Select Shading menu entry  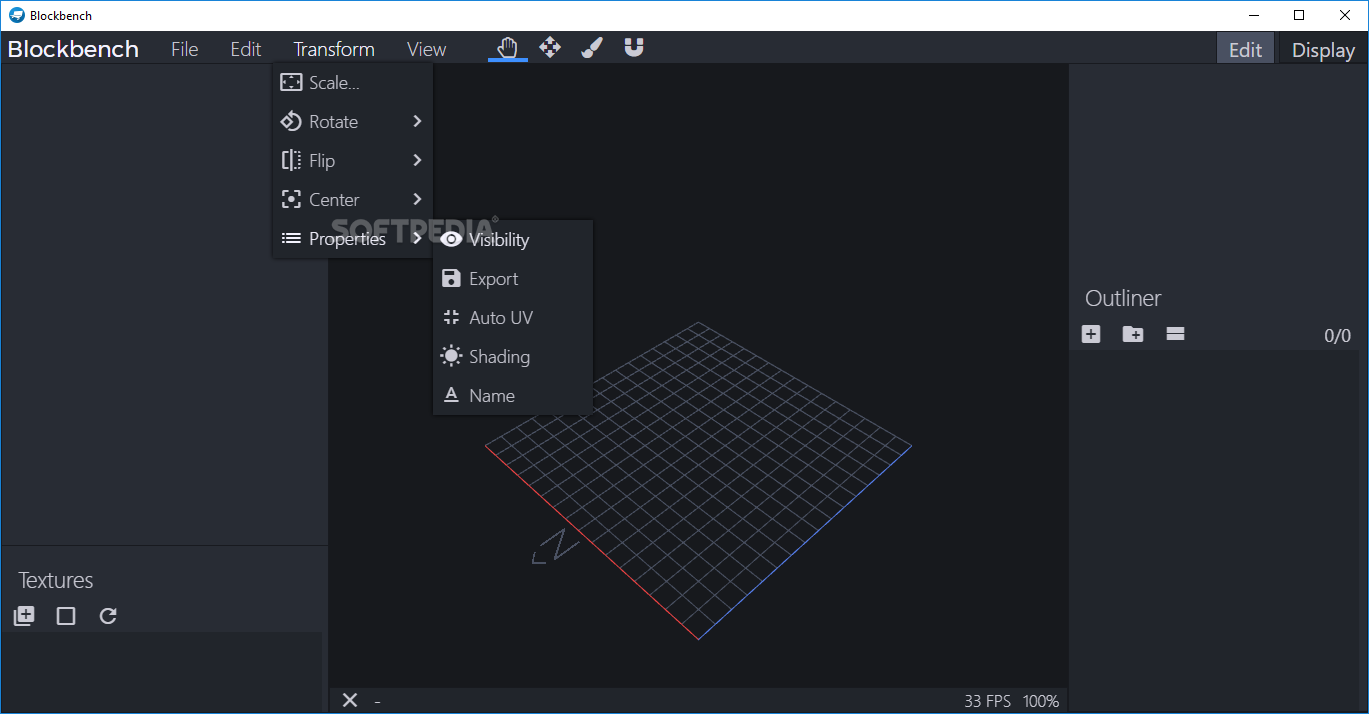point(513,357)
